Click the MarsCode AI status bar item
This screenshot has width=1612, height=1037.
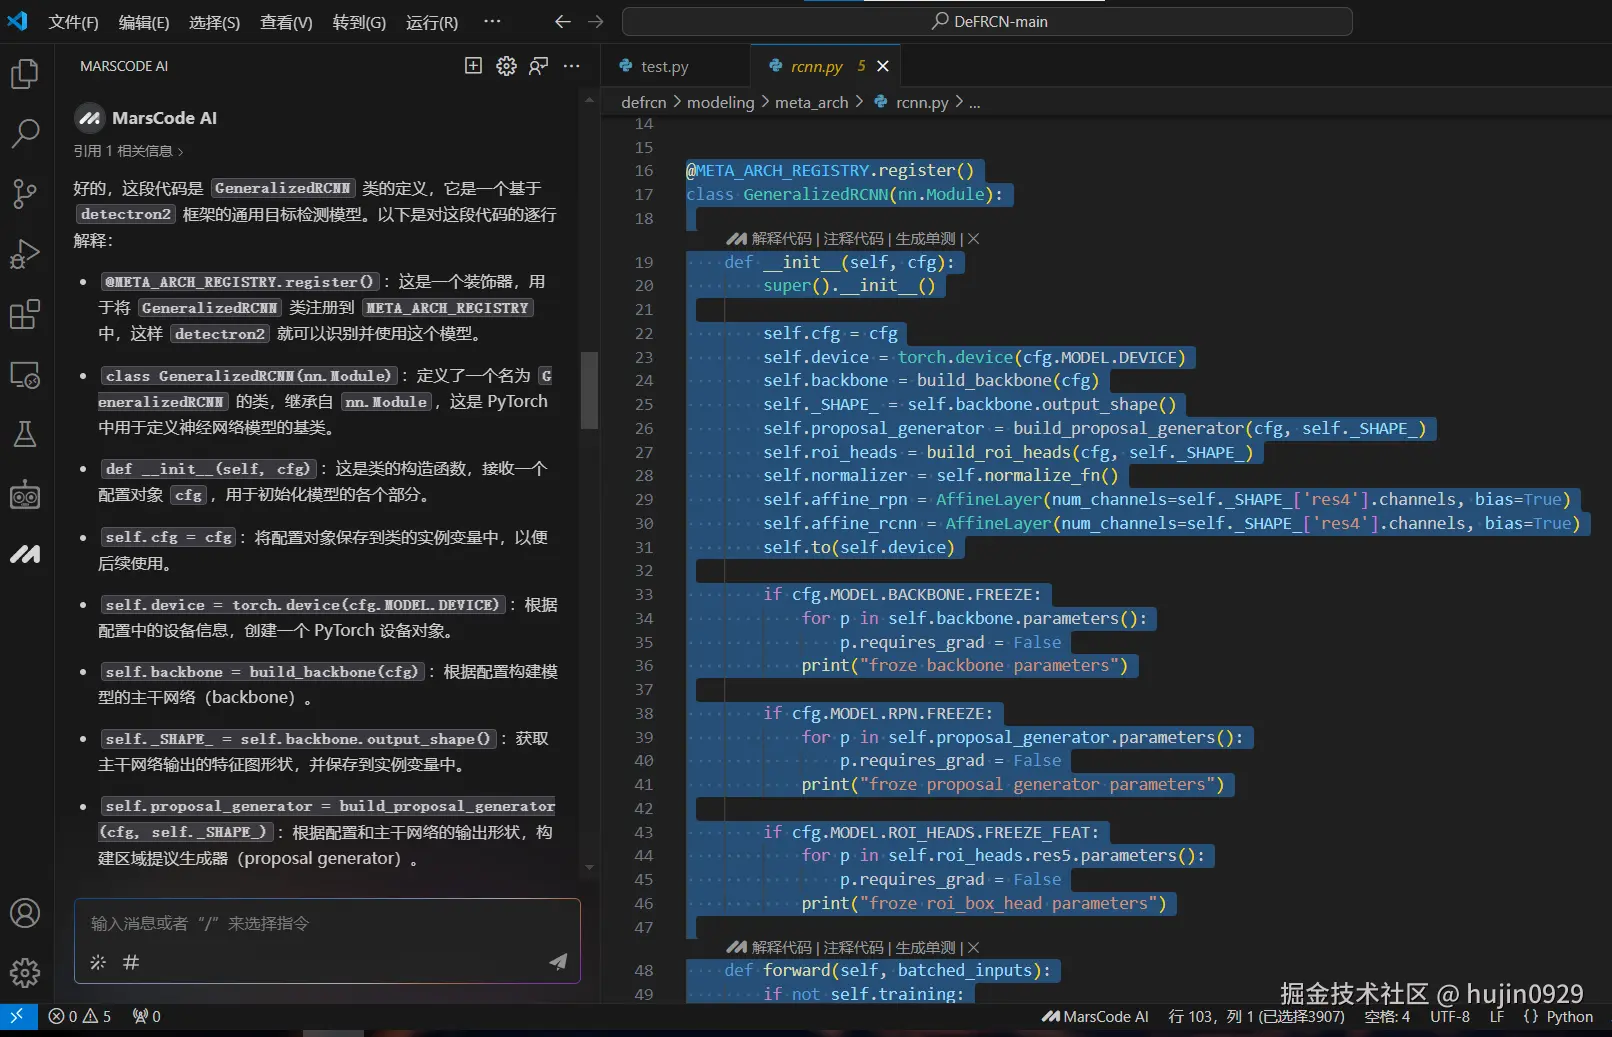(x=1095, y=1016)
